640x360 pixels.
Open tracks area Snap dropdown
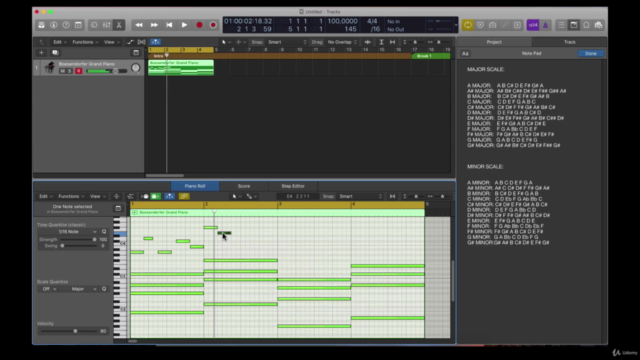[x=287, y=42]
